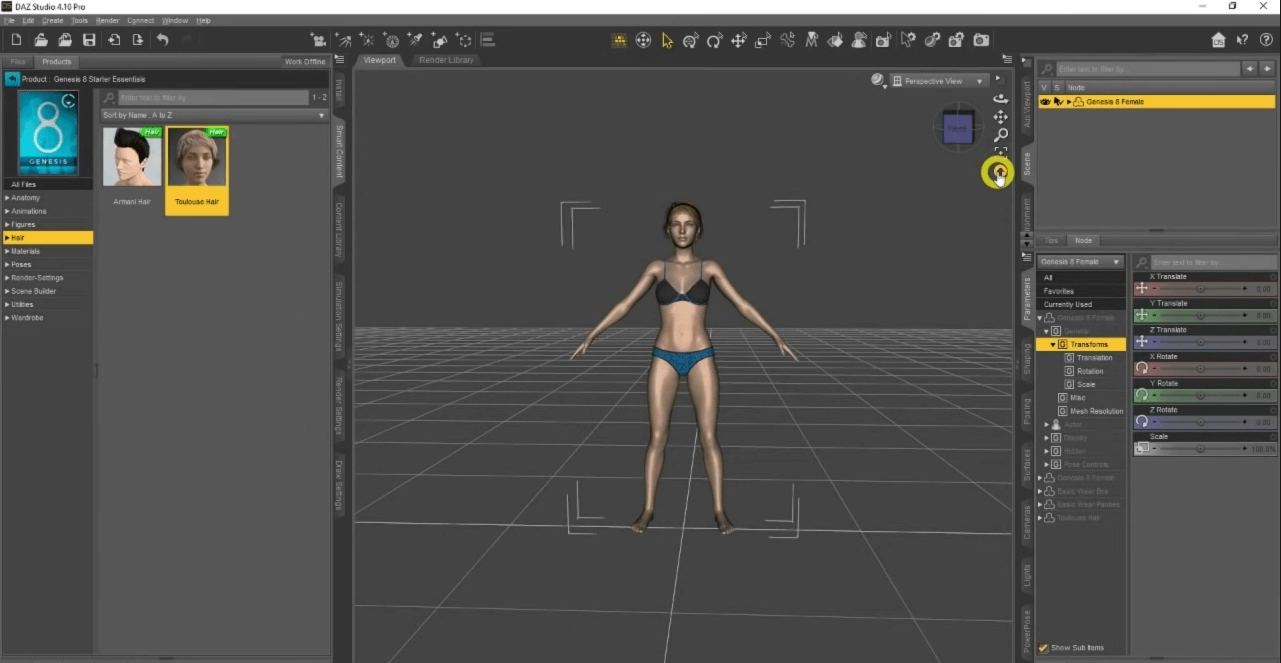Viewport: 1281px width, 663px height.
Task: Expand the Toulouse Hair parameters node
Action: point(1041,518)
